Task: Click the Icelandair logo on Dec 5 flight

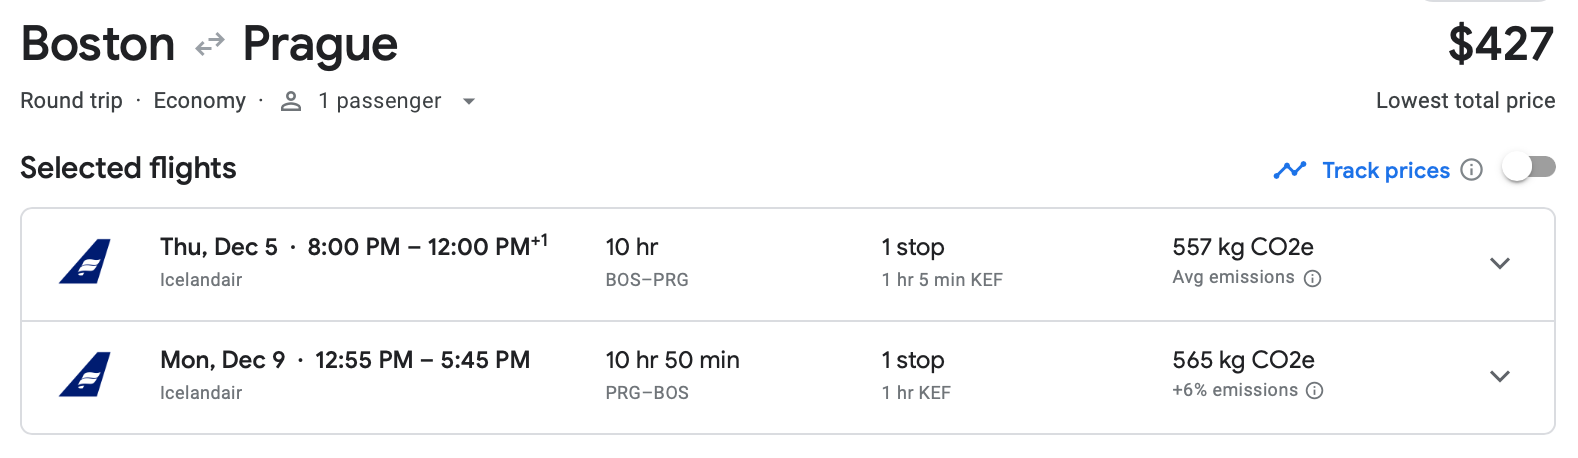Action: 85,262
